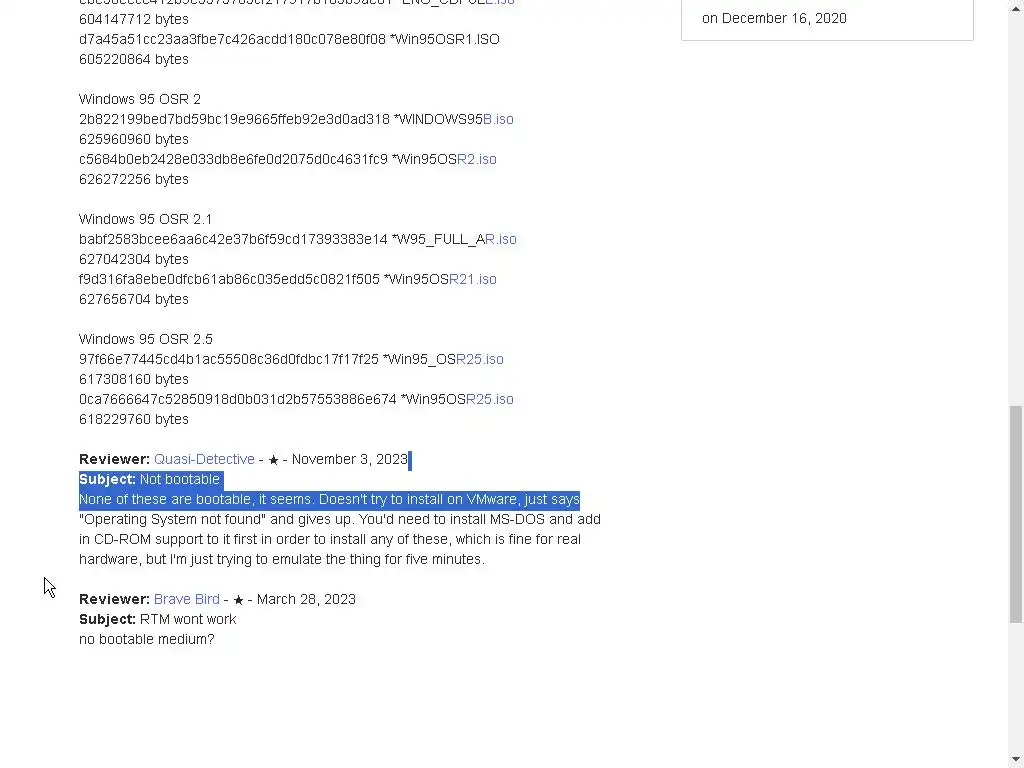Click the 'Operating System not found' review sentence
Screen dimensions: 1024x768
340,519
